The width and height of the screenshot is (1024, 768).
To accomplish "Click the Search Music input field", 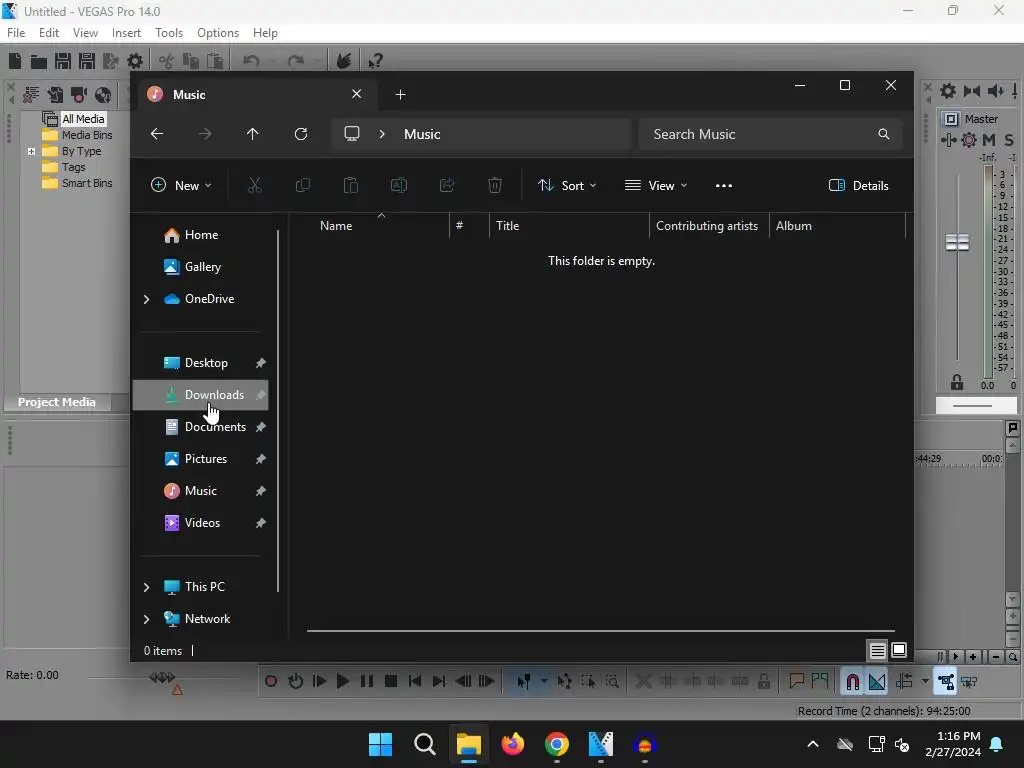I will 770,135.
